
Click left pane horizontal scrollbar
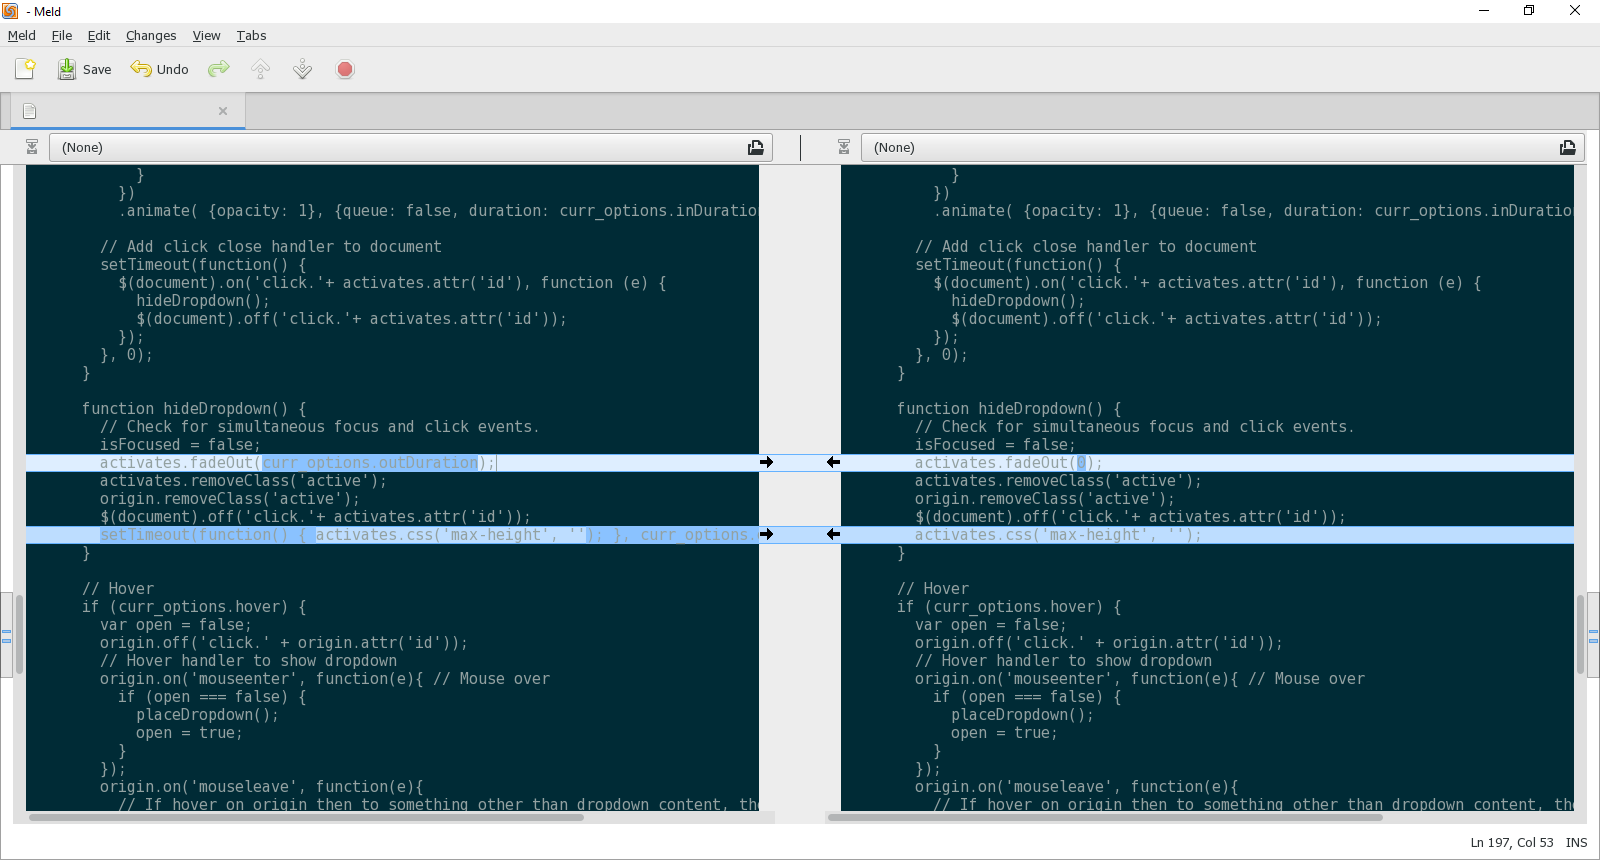[306, 817]
